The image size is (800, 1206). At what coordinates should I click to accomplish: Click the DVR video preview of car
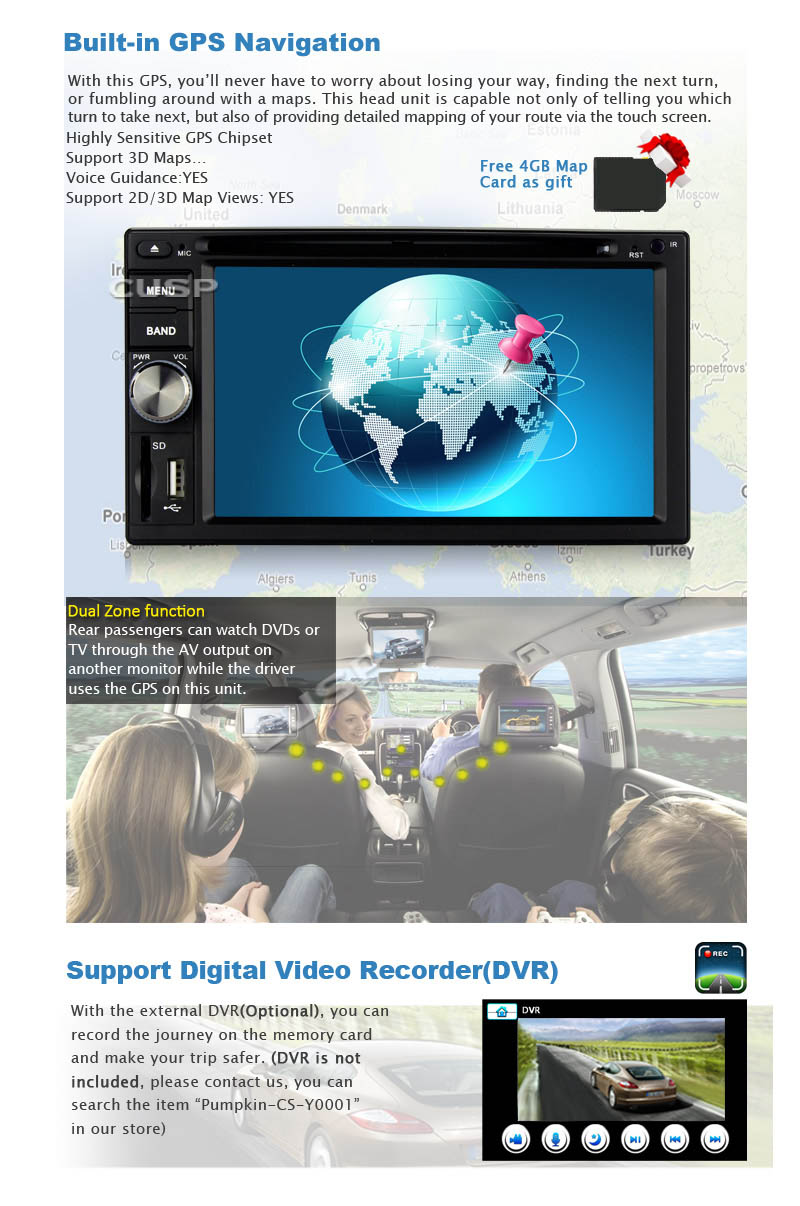620,1068
